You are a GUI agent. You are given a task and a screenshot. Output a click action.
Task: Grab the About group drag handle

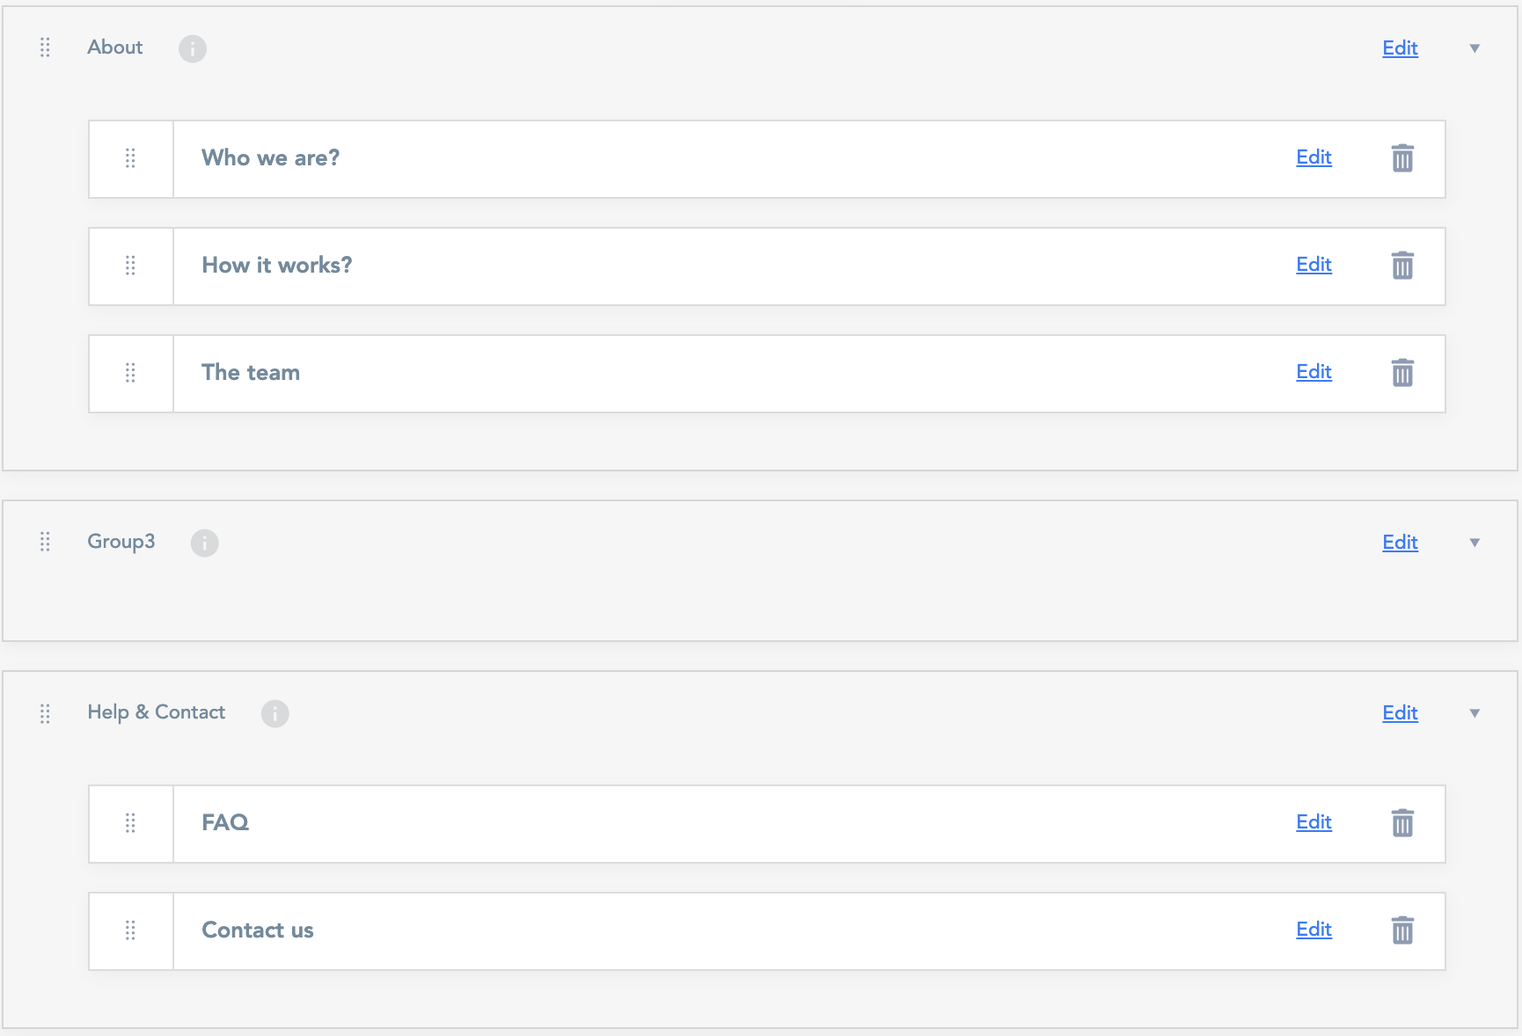(x=45, y=48)
